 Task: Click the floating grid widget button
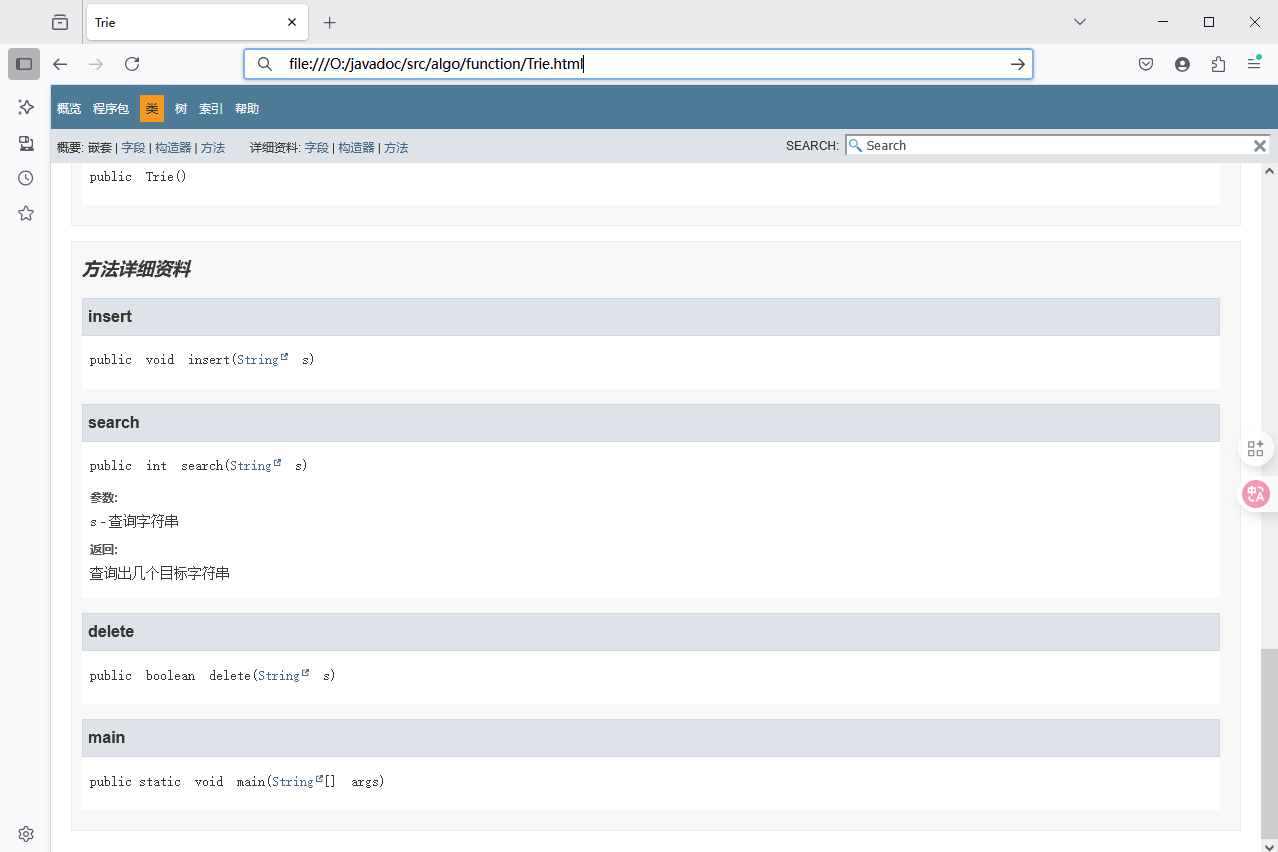coord(1256,448)
